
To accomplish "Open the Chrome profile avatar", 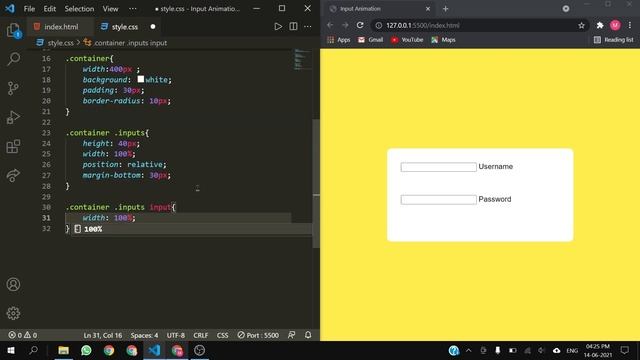I will pos(615,25).
